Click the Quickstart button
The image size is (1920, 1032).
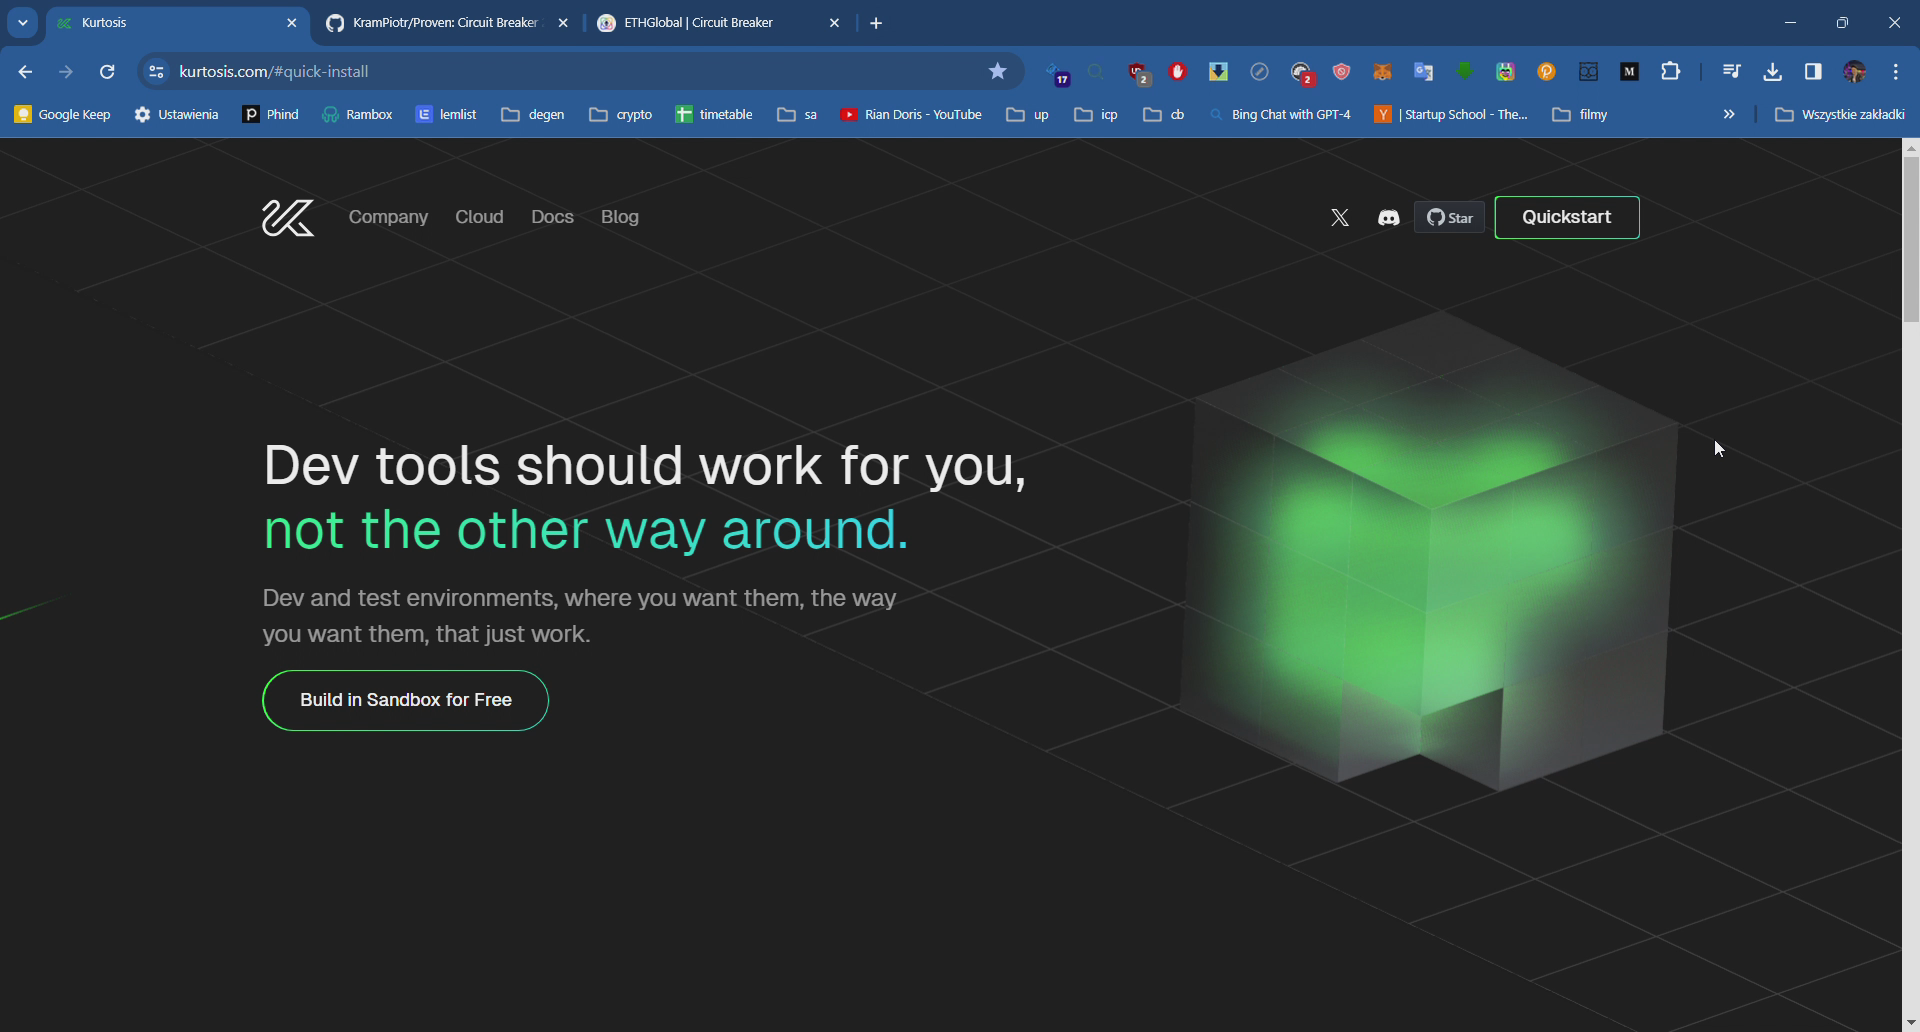pyautogui.click(x=1566, y=217)
